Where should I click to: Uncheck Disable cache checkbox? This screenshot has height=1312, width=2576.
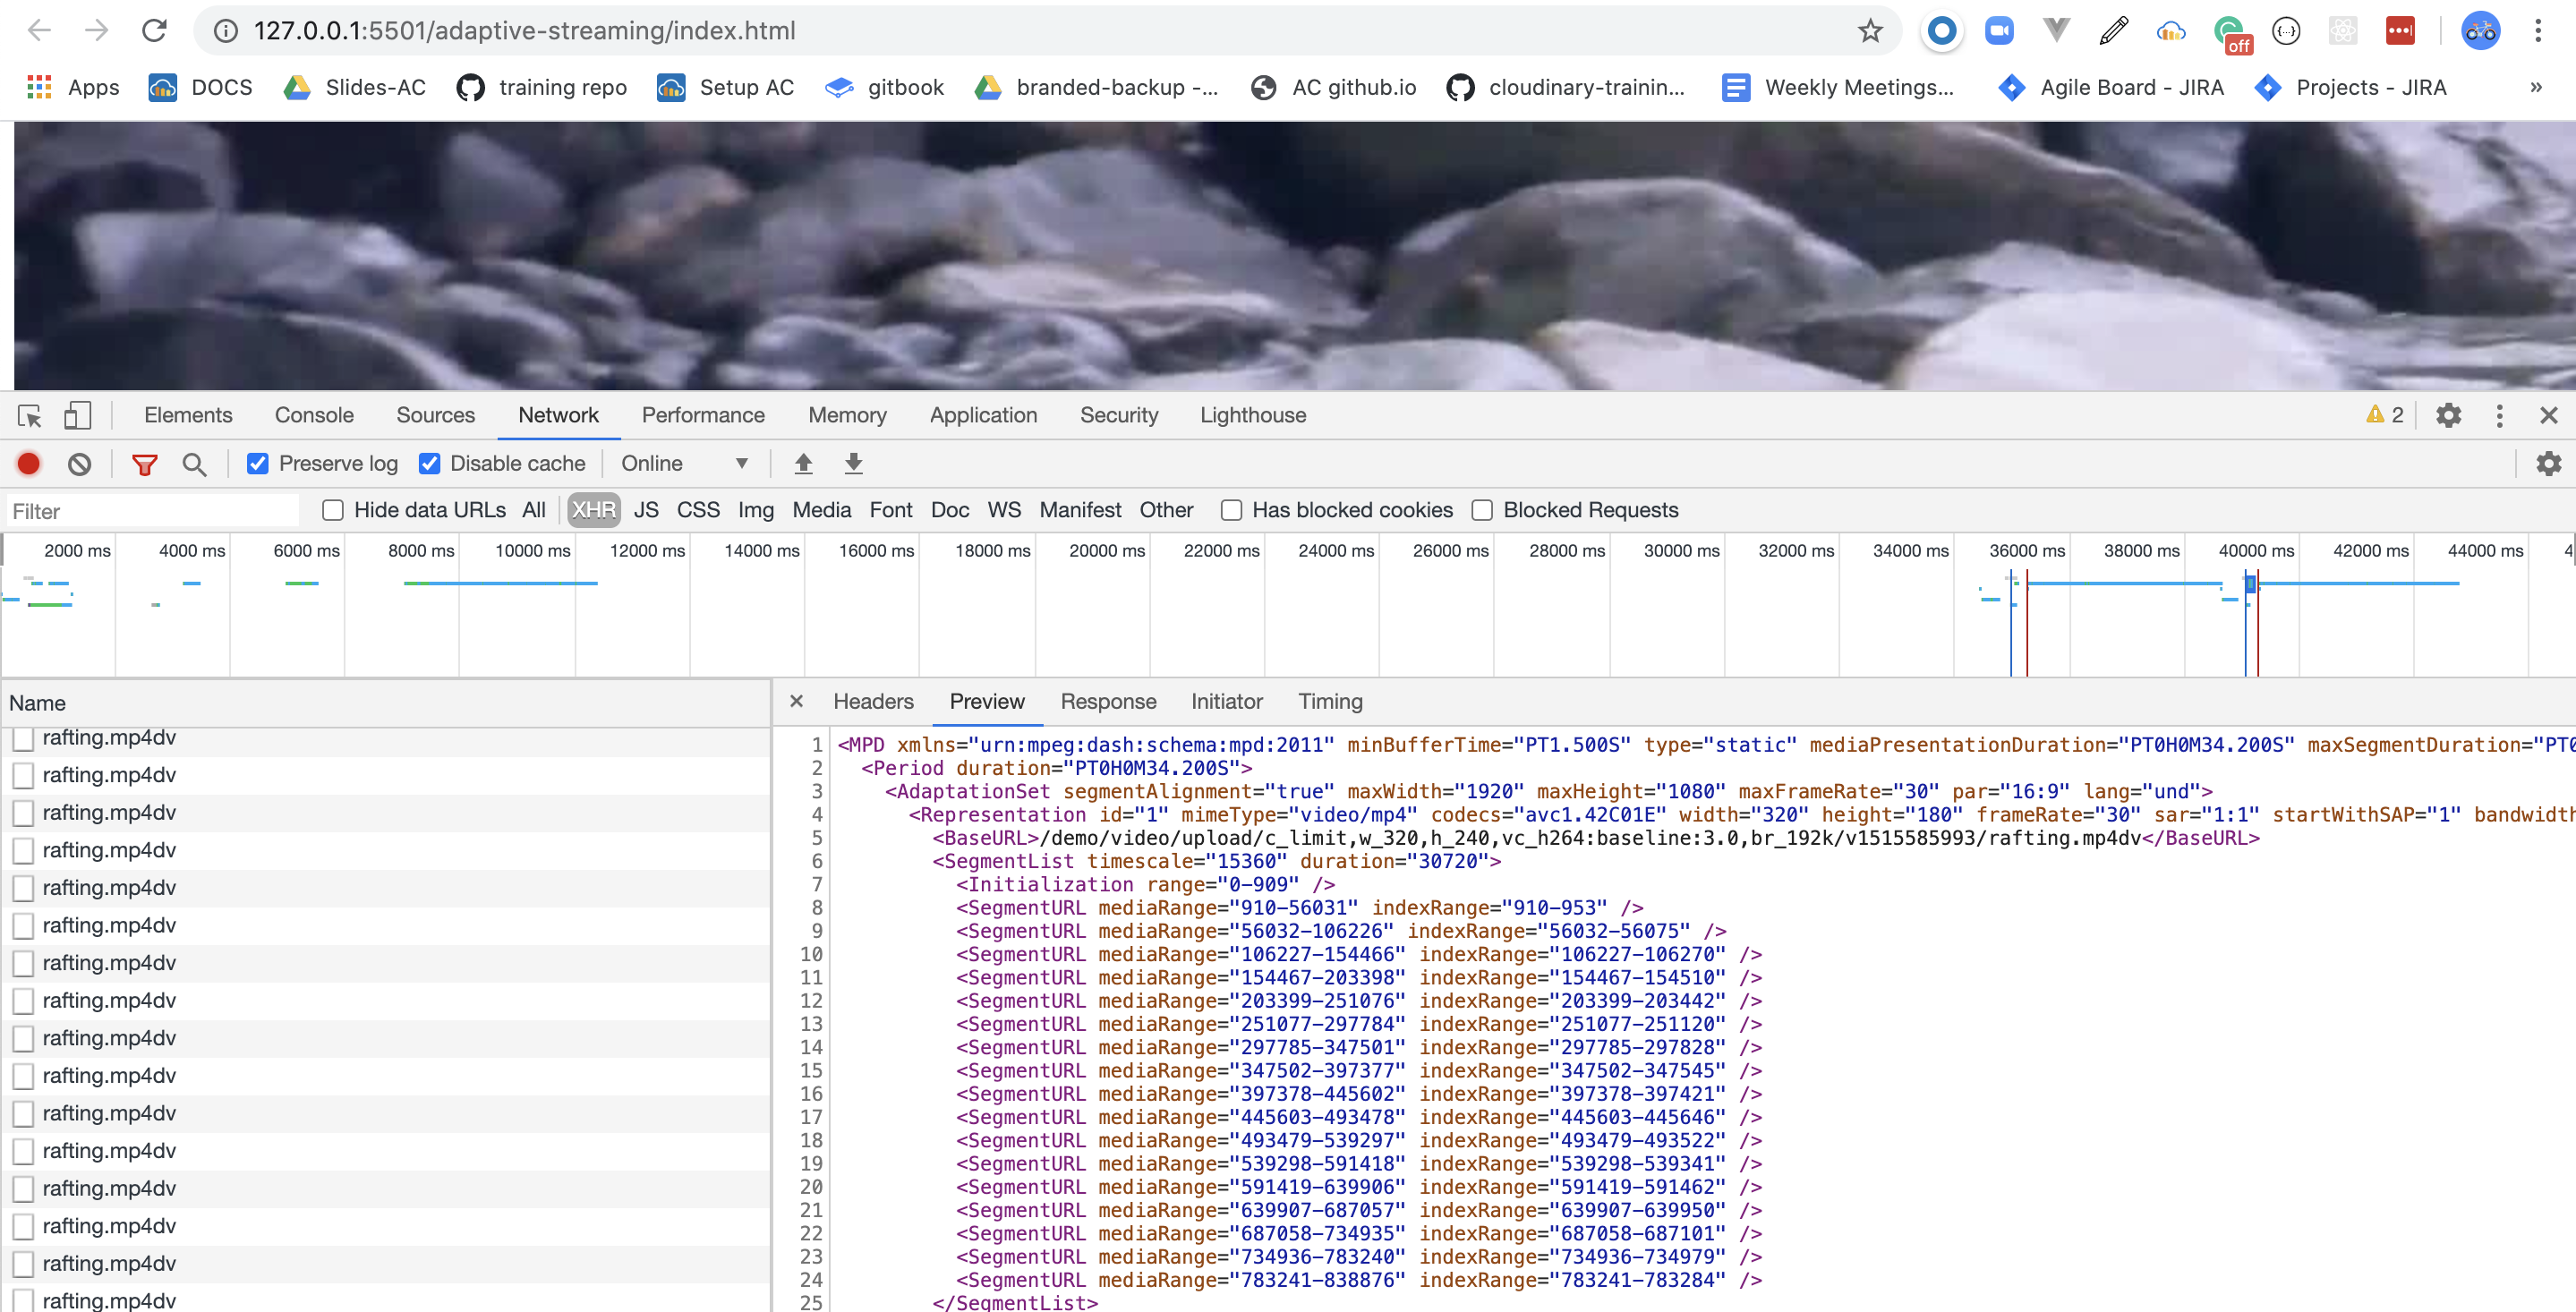[430, 463]
